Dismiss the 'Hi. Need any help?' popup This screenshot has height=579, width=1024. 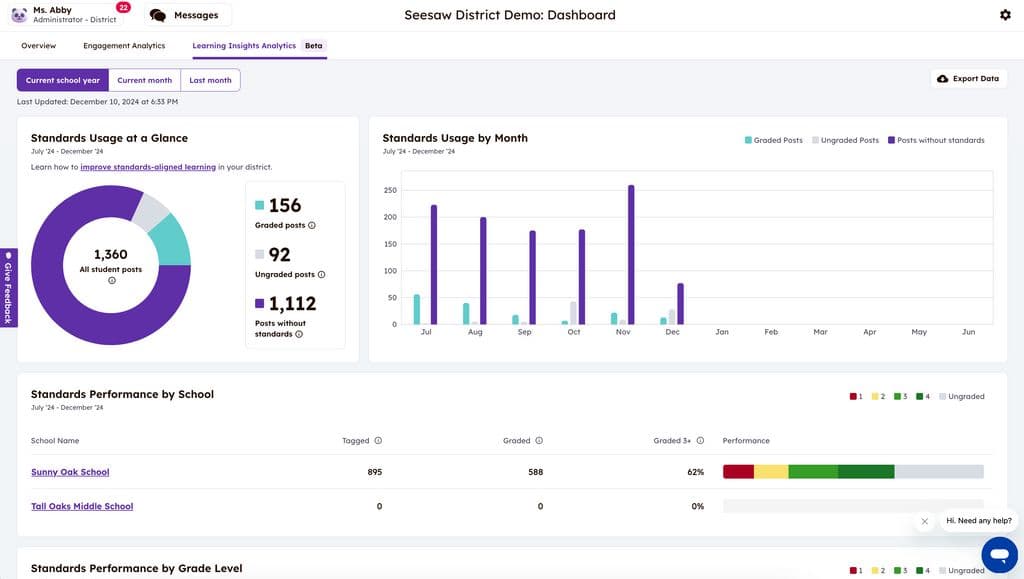point(924,521)
